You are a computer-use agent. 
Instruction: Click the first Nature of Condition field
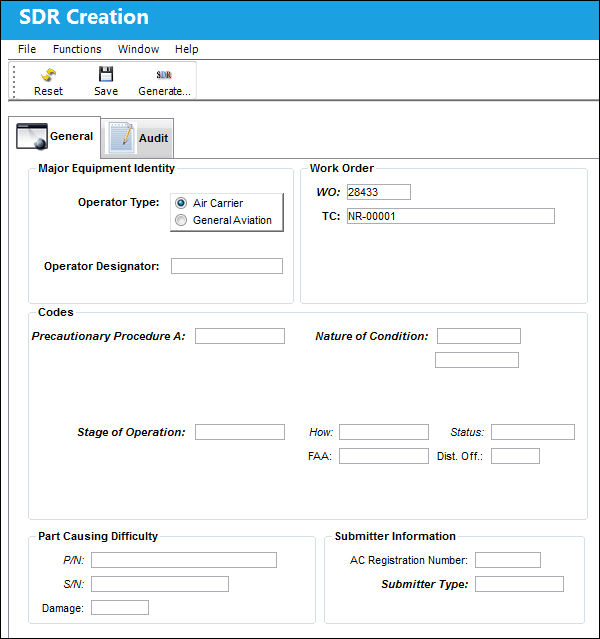[x=479, y=336]
